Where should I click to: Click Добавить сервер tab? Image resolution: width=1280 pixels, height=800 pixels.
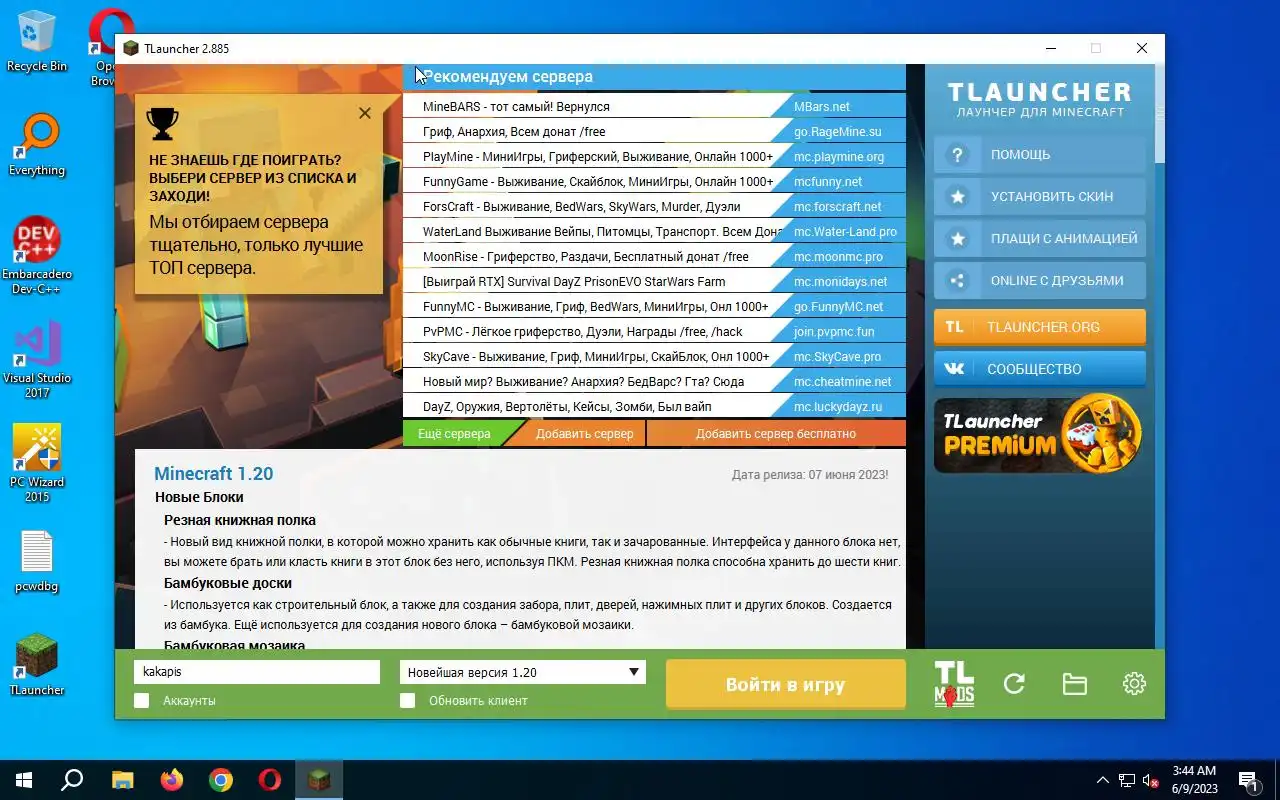click(584, 434)
